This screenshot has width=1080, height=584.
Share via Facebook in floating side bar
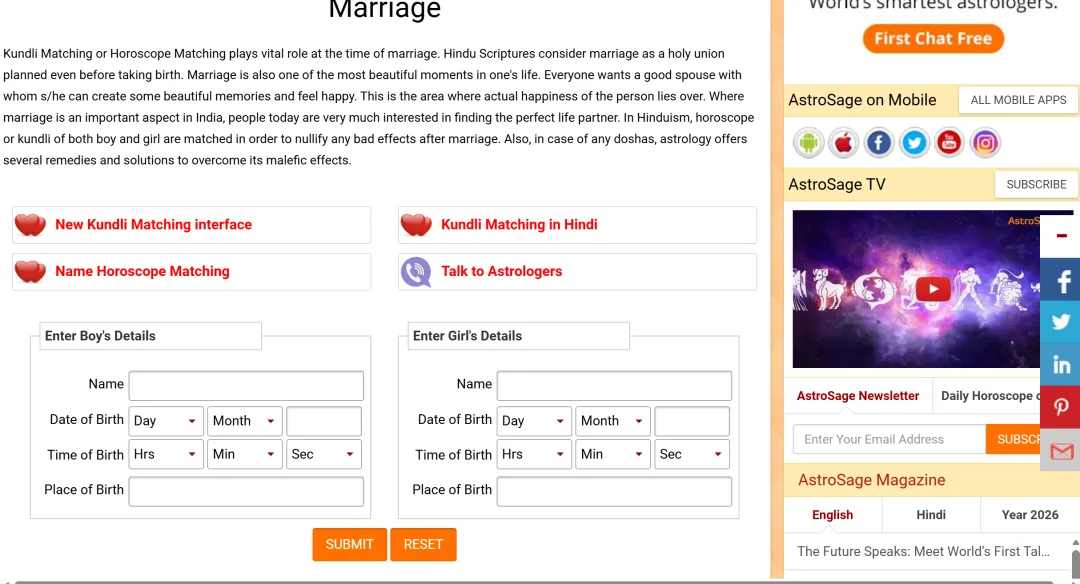(1061, 280)
